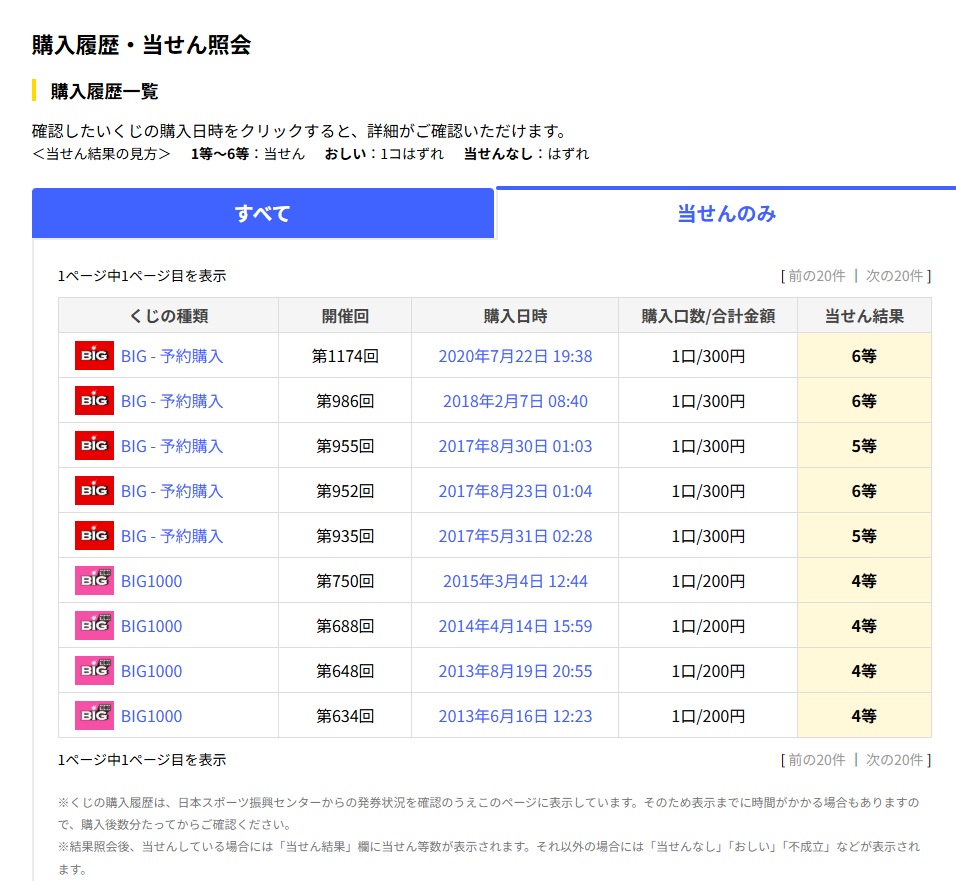Viewport: 956px width, 881px height.
Task: Open purchase details for 2013年8月19日 20:55
Action: pos(515,671)
